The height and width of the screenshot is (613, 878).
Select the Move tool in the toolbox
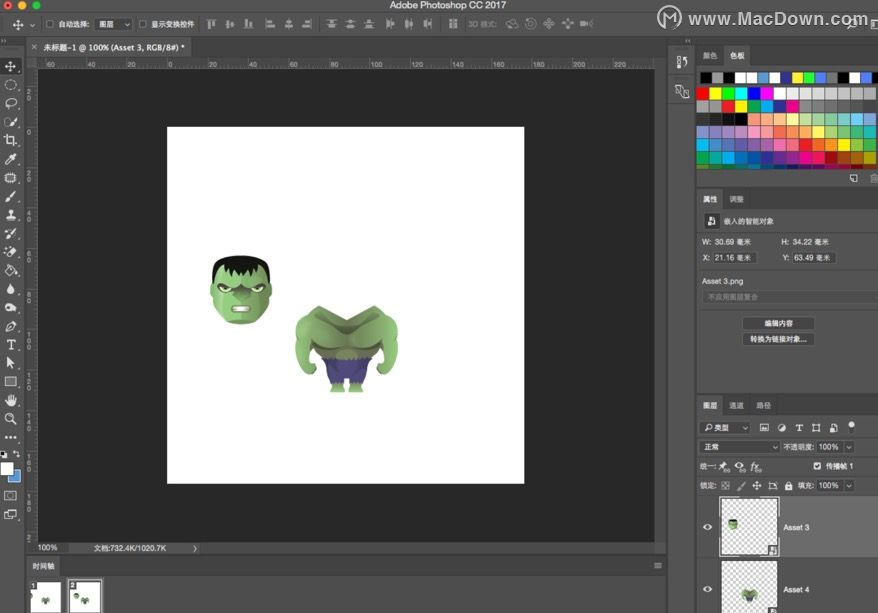(11, 67)
